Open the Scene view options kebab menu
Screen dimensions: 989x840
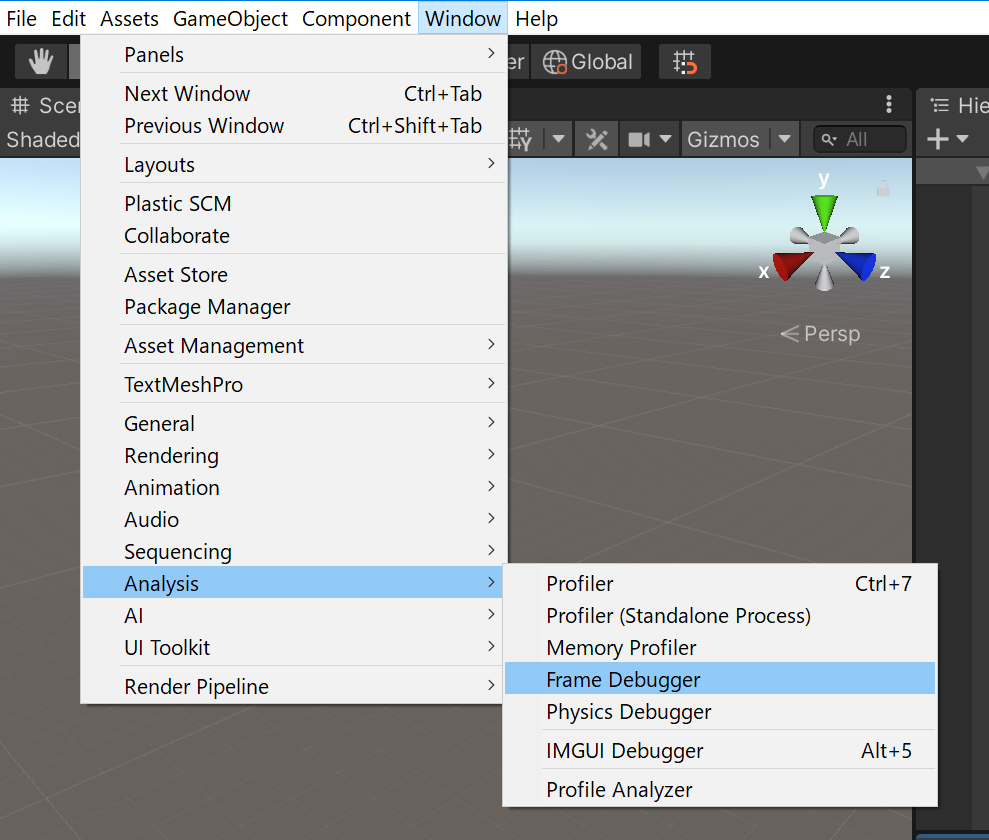pyautogui.click(x=891, y=105)
